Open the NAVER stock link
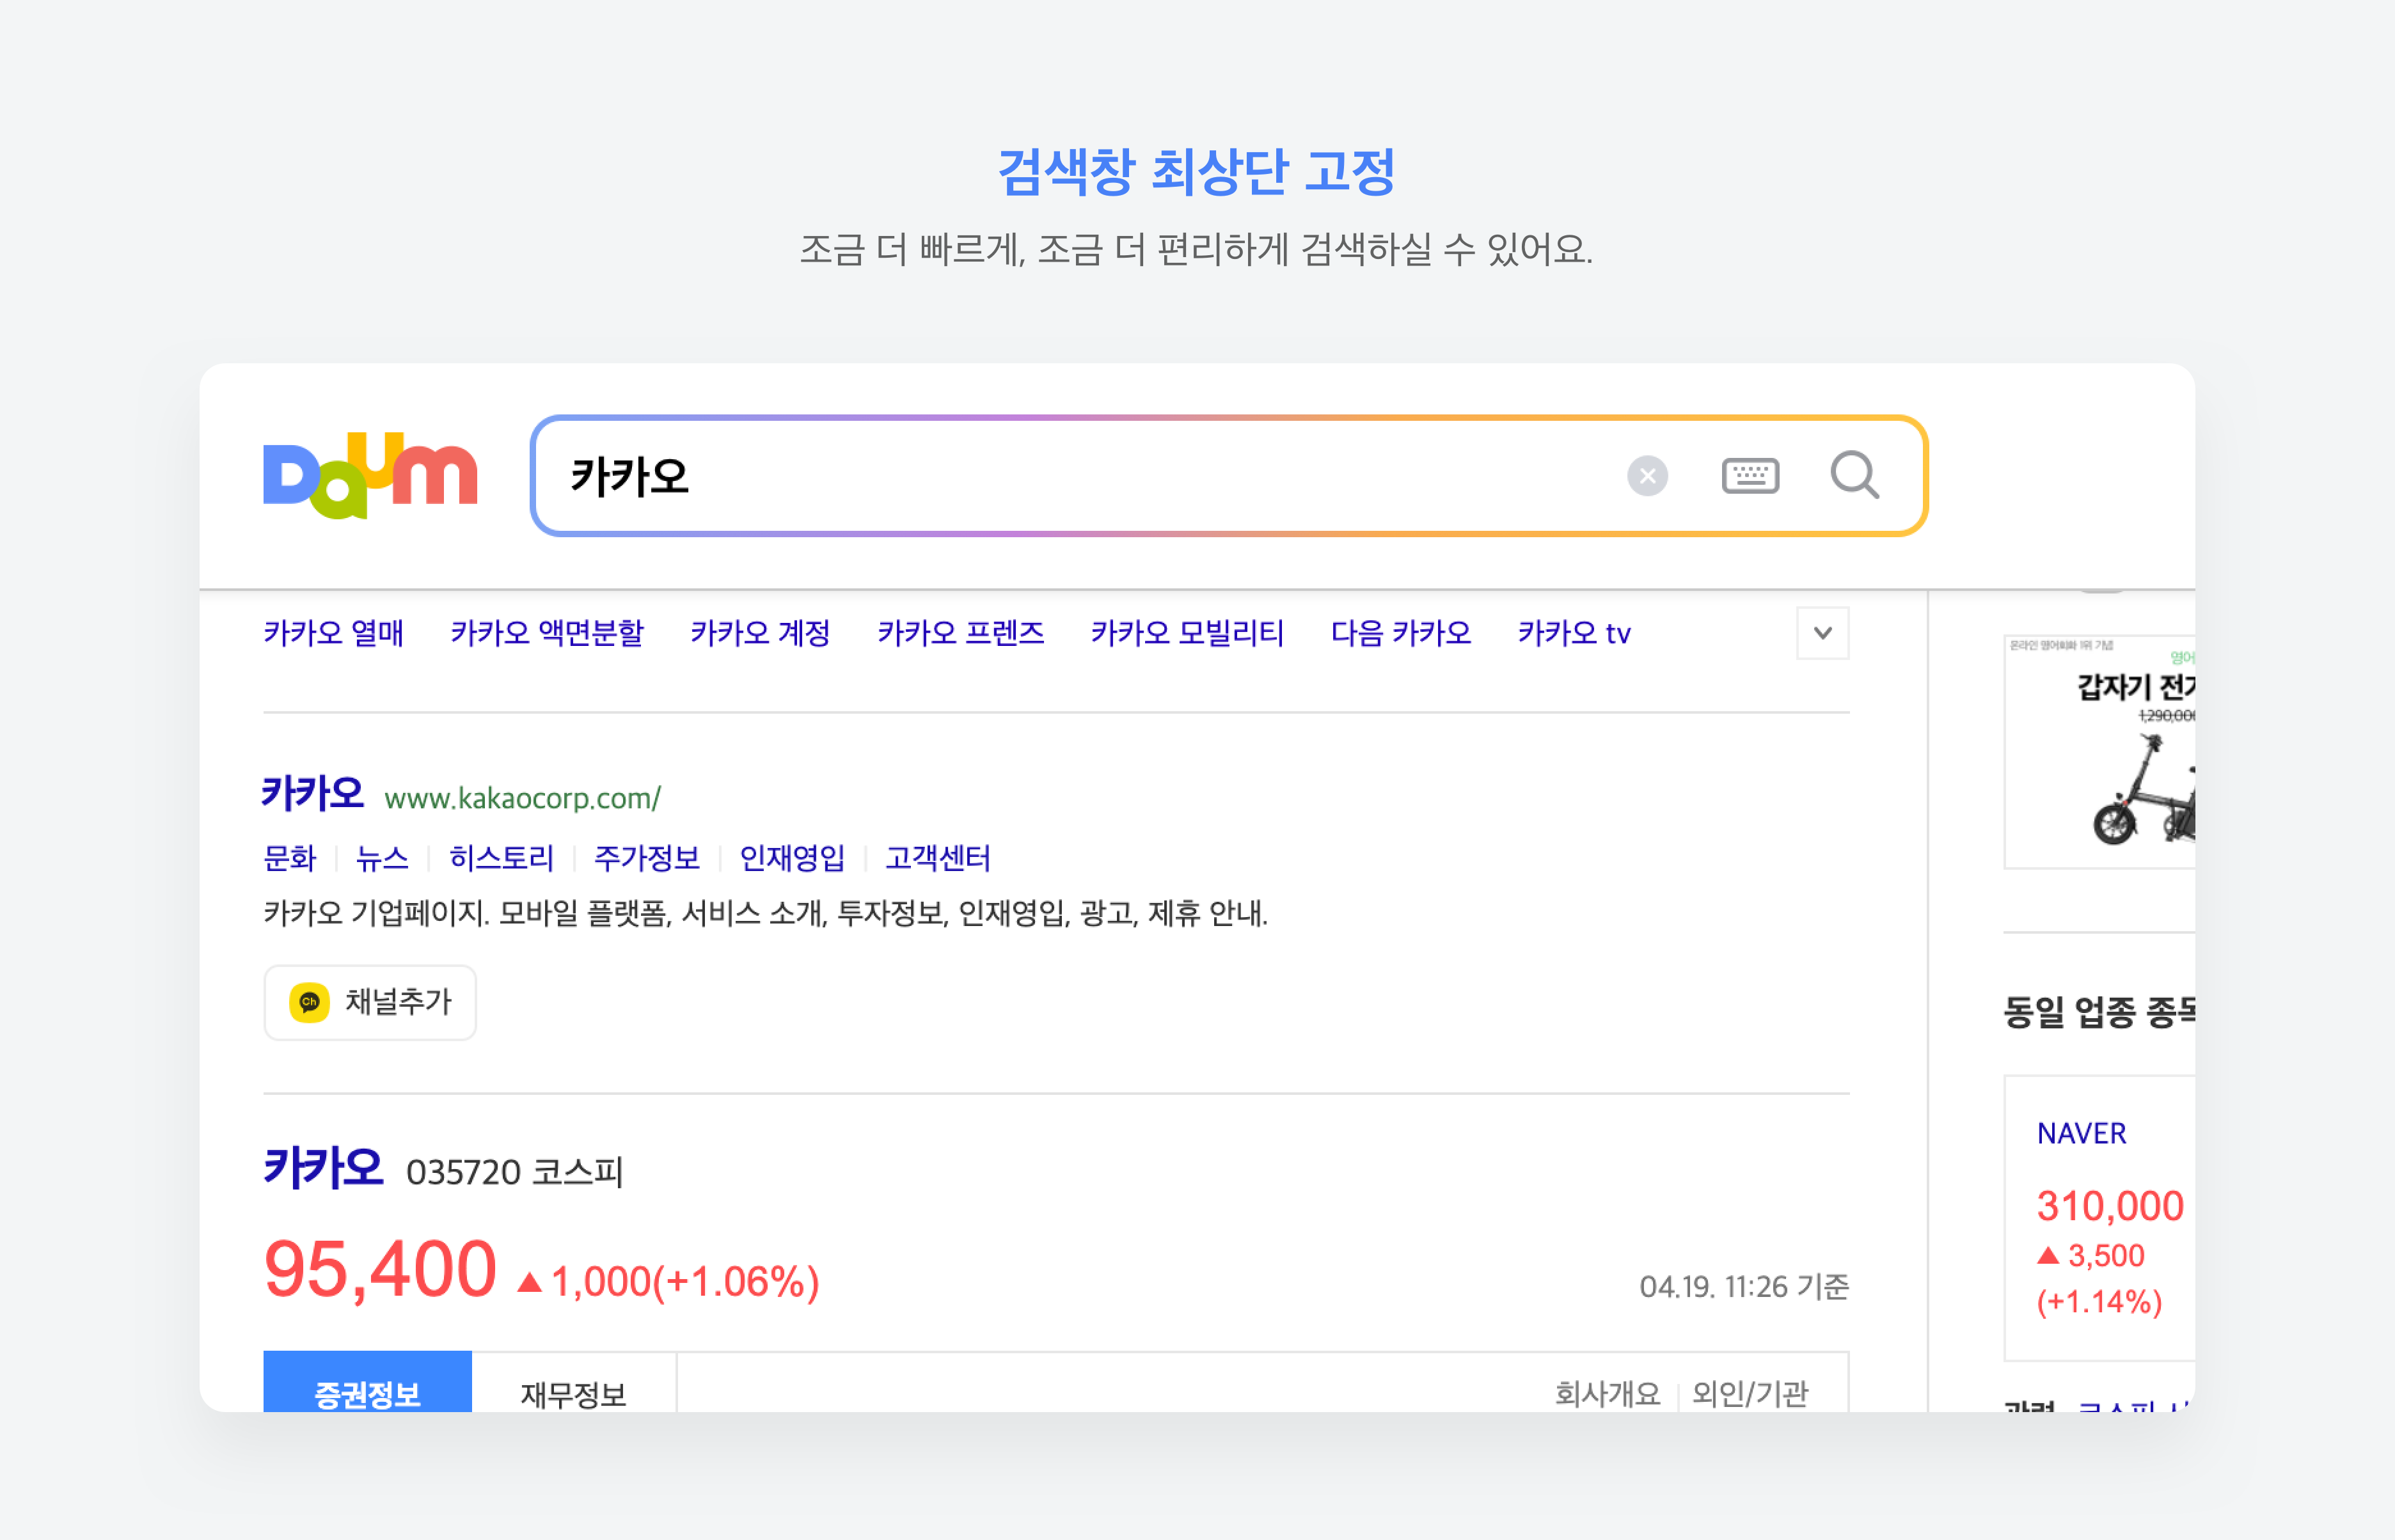 pos(2082,1133)
